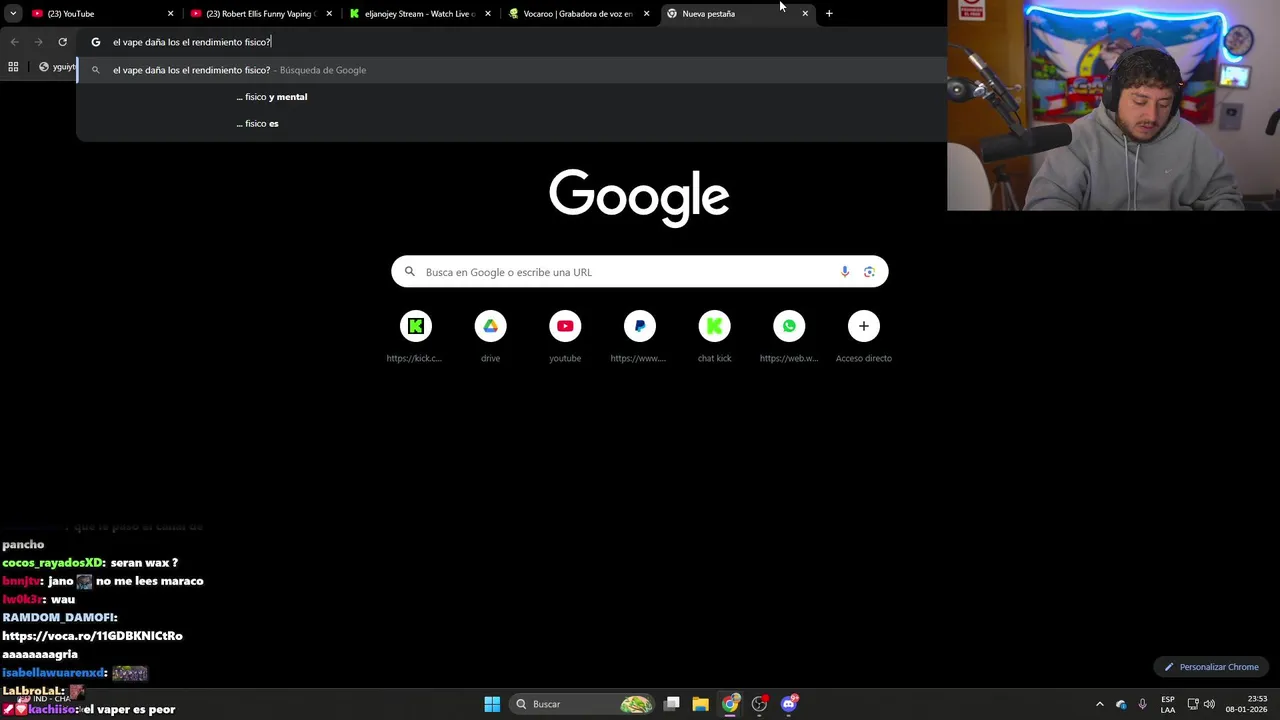This screenshot has width=1280, height=720.
Task: Open network settings tray icon
Action: pyautogui.click(x=1193, y=704)
